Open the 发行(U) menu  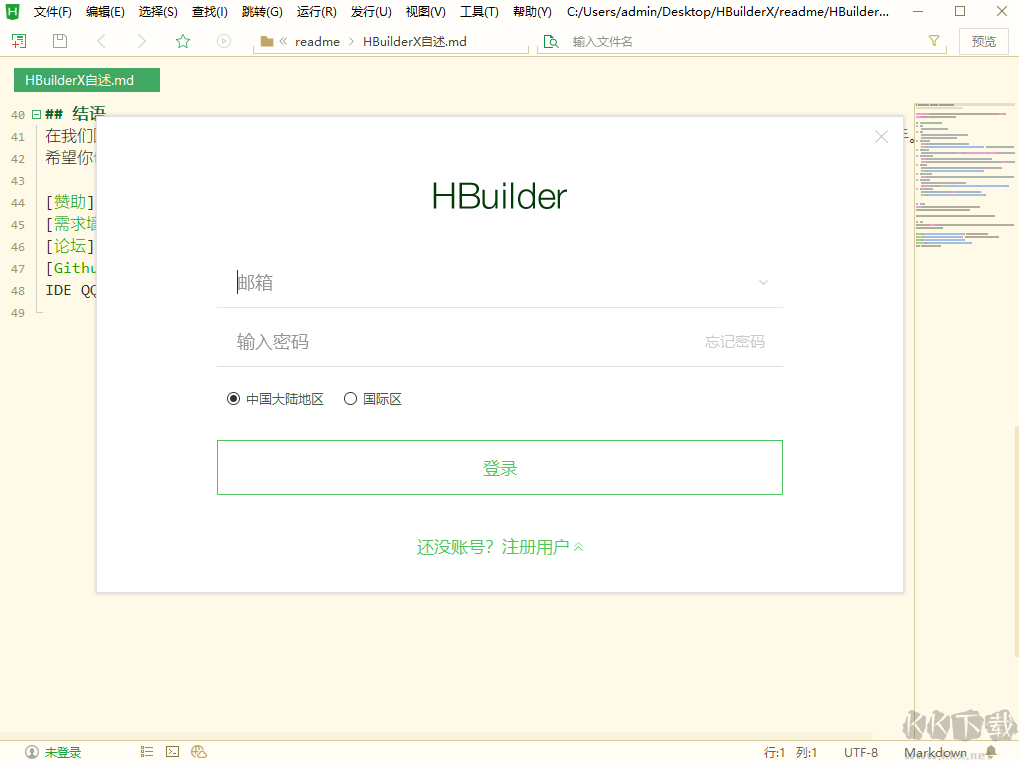(x=371, y=12)
